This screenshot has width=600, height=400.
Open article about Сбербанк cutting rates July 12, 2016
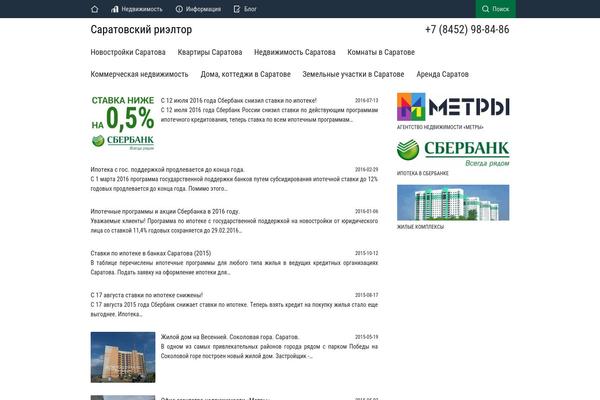[x=239, y=100]
